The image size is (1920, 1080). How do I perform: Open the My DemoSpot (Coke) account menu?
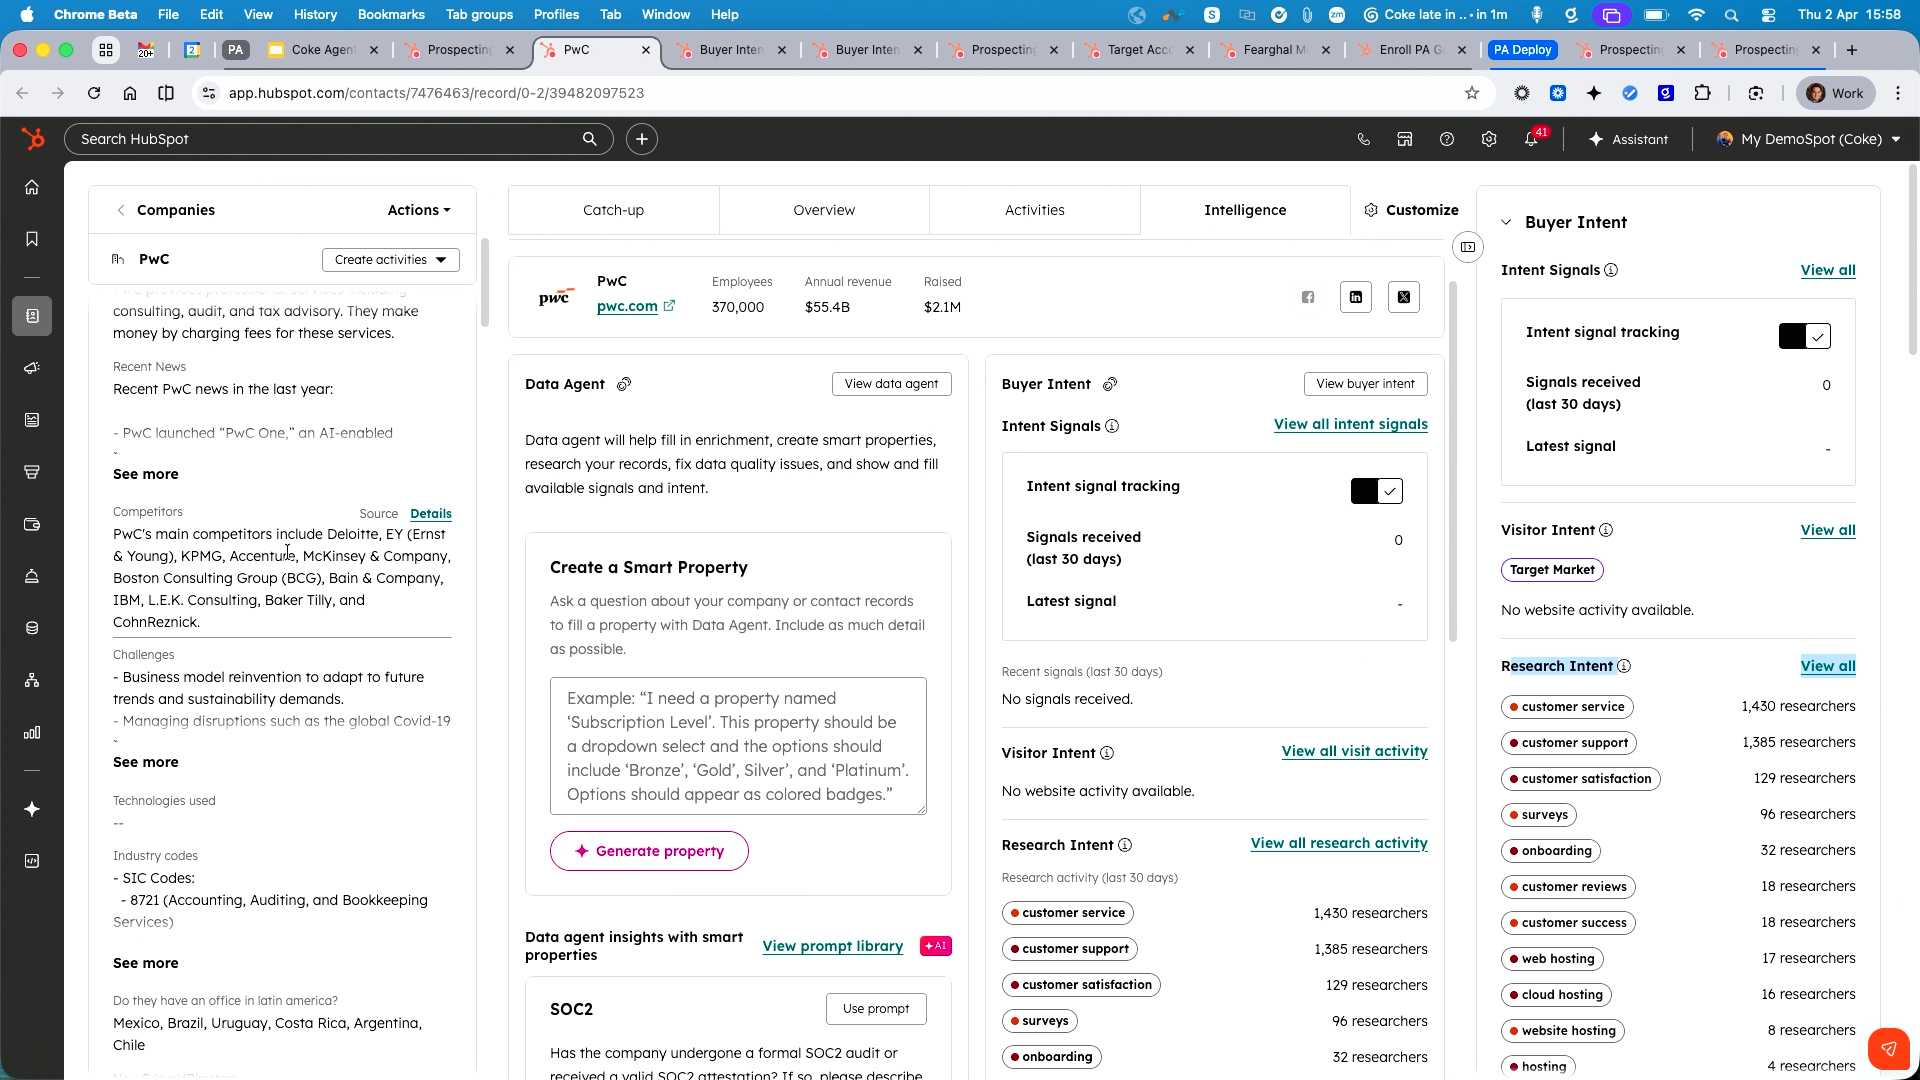tap(1806, 139)
